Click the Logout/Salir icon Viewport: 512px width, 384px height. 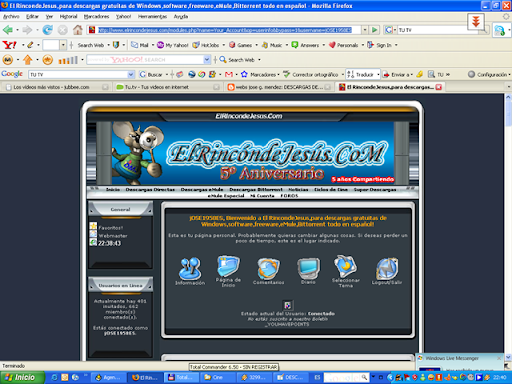[x=387, y=268]
